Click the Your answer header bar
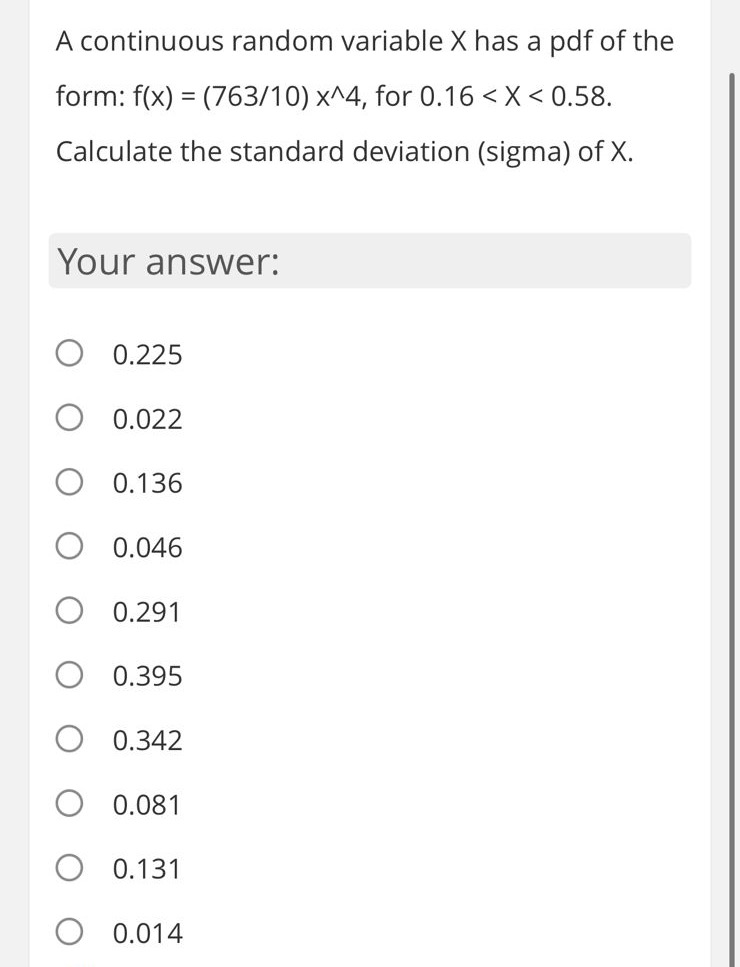The height and width of the screenshot is (967, 740). [370, 260]
